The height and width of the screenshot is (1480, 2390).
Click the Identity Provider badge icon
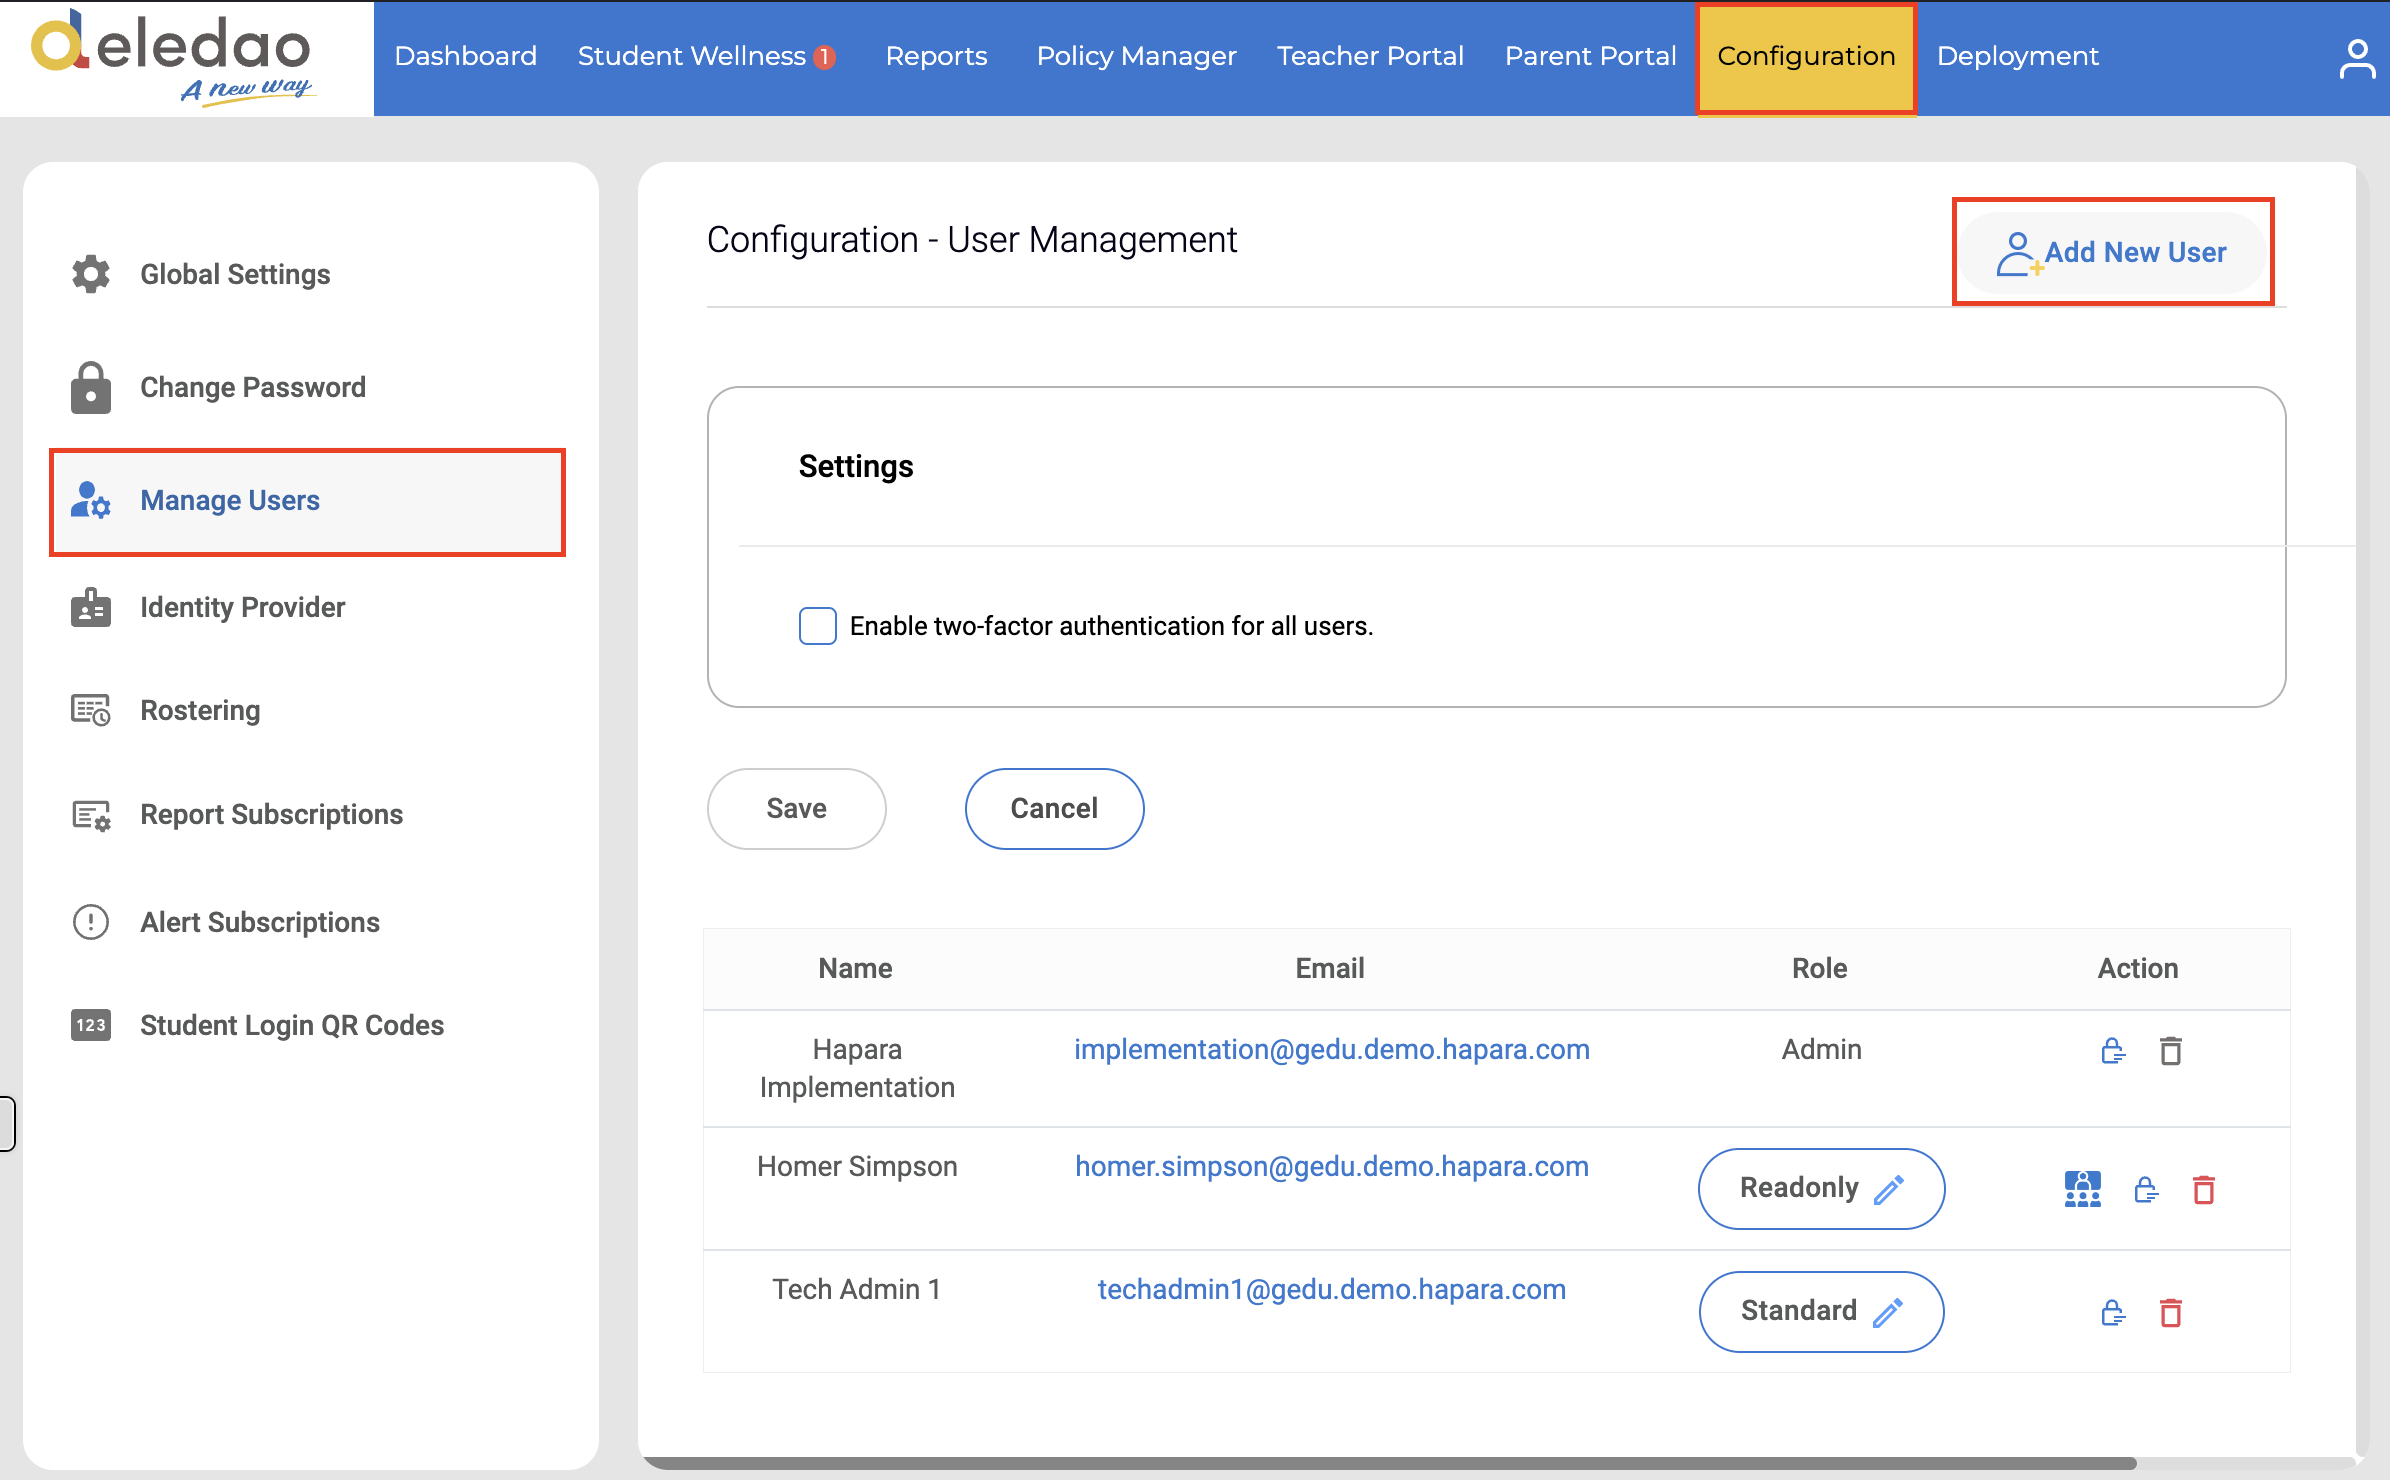(x=91, y=607)
